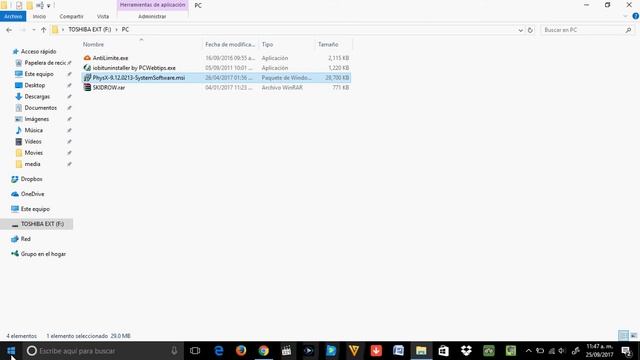Open recent locations dropdown arrow
The width and height of the screenshot is (640, 360).
coord(34,30)
